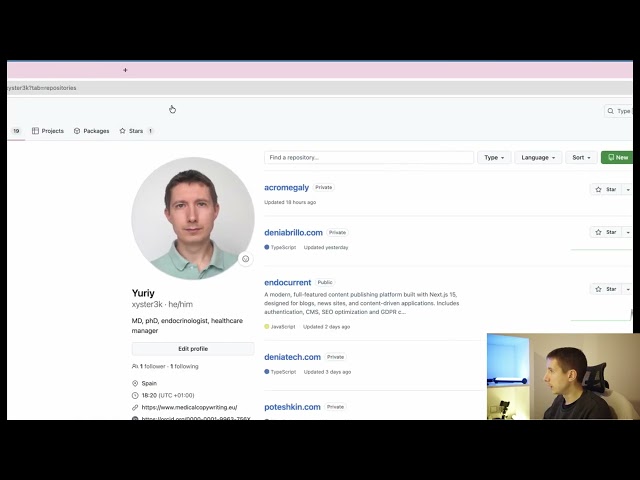Click the Edit profile button
The width and height of the screenshot is (640, 480).
193,349
